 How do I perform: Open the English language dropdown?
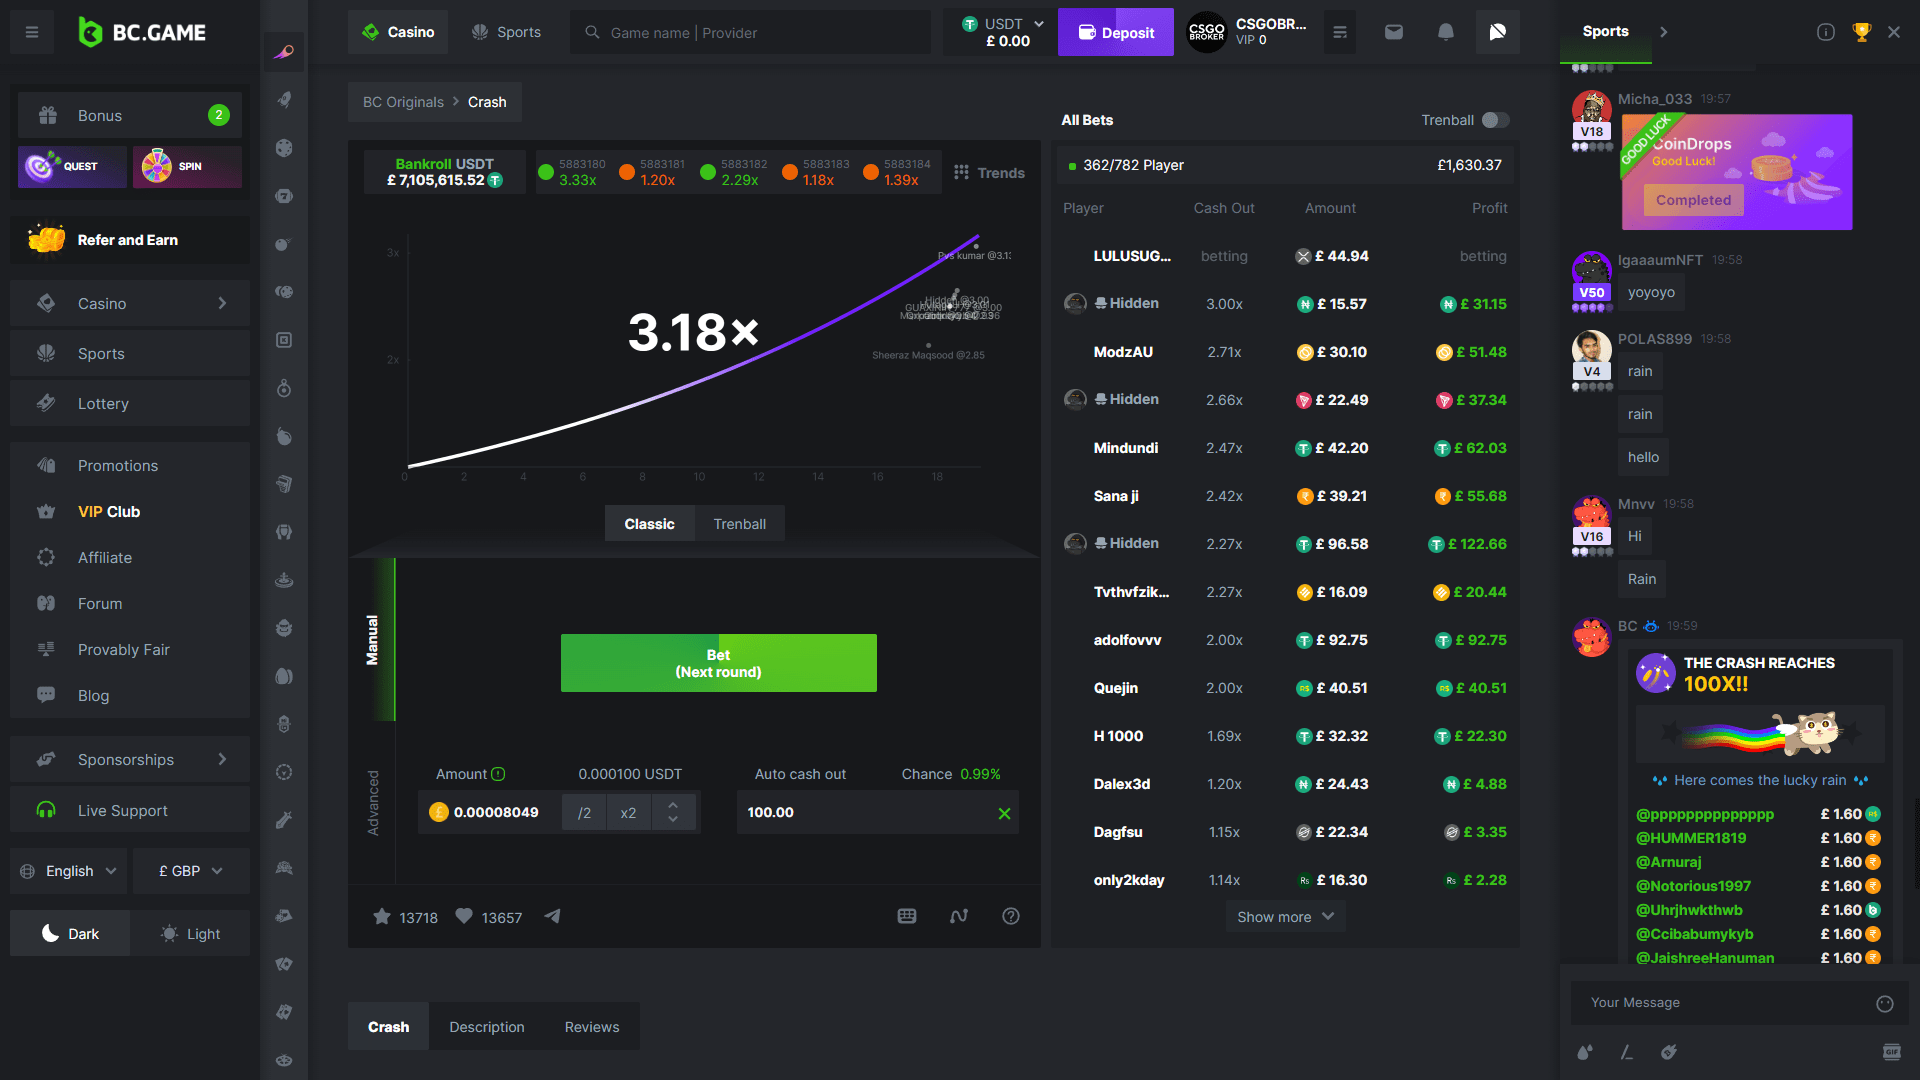pyautogui.click(x=70, y=871)
